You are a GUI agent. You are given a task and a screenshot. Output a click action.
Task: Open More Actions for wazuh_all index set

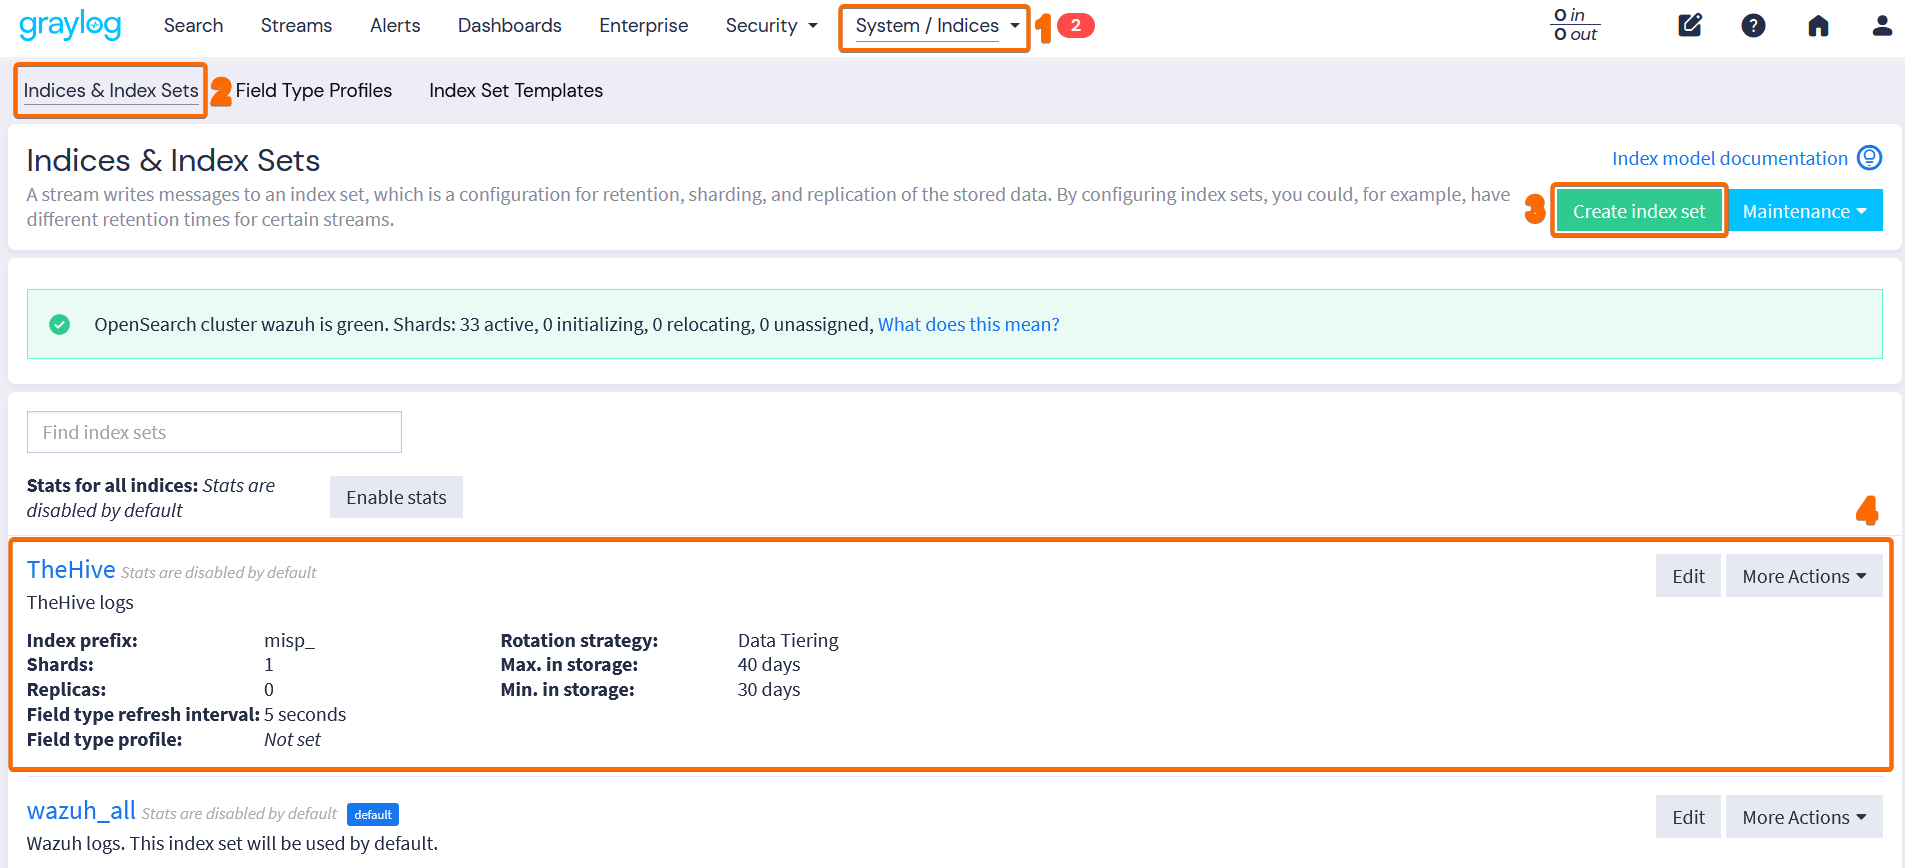coord(1804,817)
